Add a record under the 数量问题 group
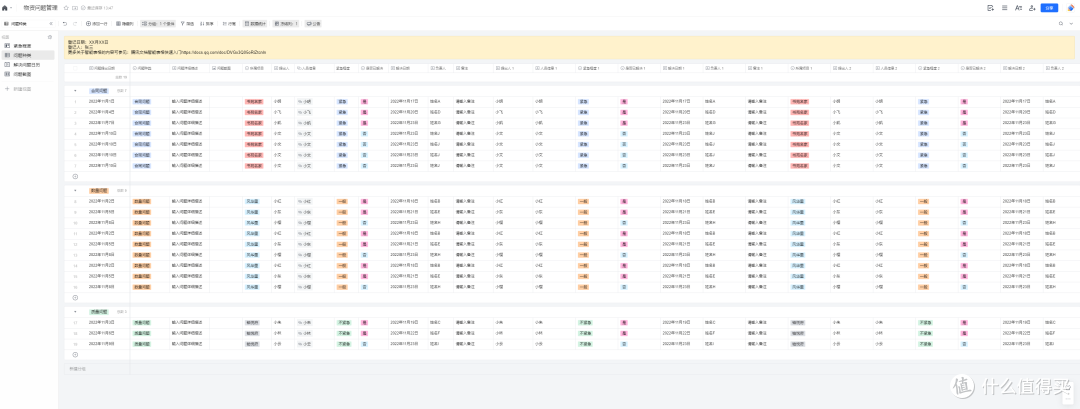Screen dimensions: 1080x409 (x=76, y=297)
